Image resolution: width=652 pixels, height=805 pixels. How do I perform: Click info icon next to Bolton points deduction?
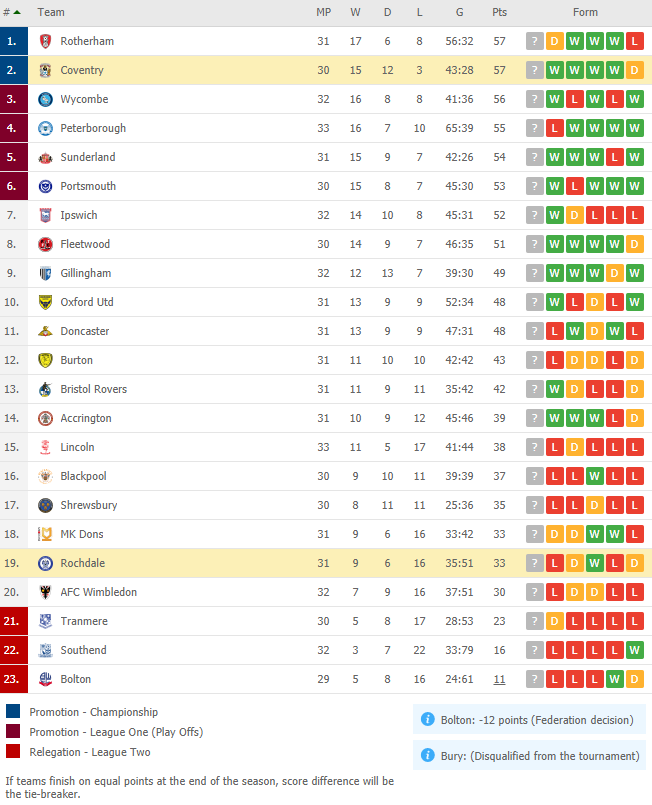pos(427,719)
